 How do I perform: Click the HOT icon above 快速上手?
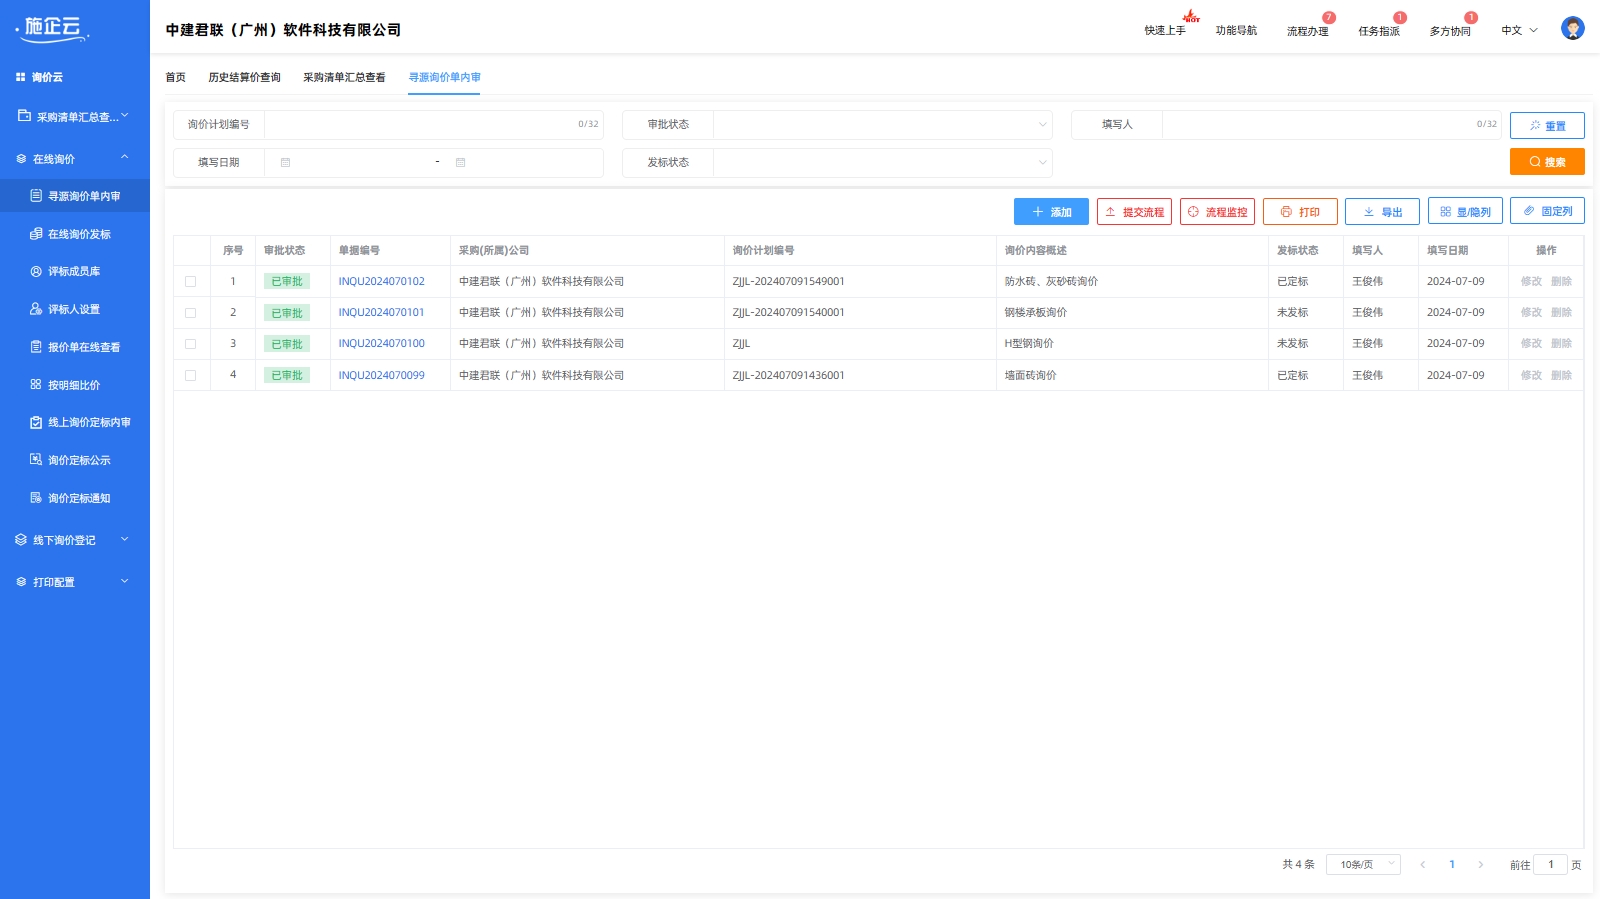1191,16
